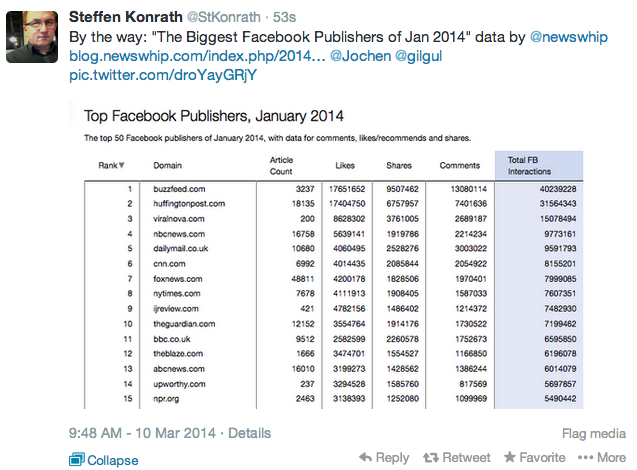Open the @gilgul mention
This screenshot has width=637, height=470.
pos(418,56)
